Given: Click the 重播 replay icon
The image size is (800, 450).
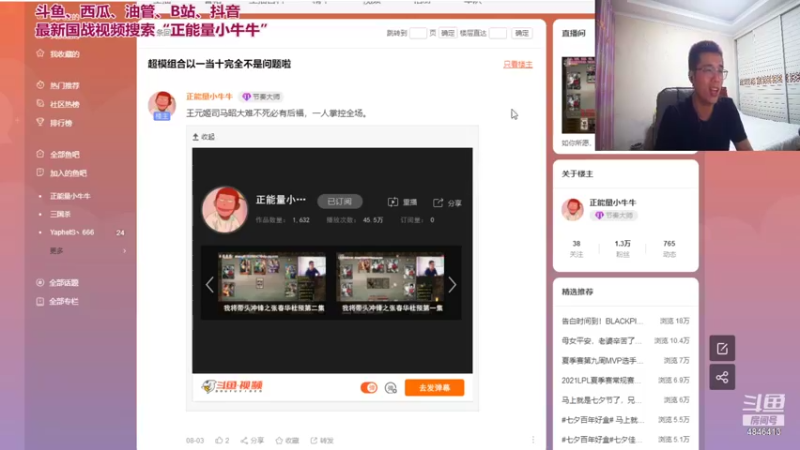Looking at the screenshot, I should tap(393, 202).
